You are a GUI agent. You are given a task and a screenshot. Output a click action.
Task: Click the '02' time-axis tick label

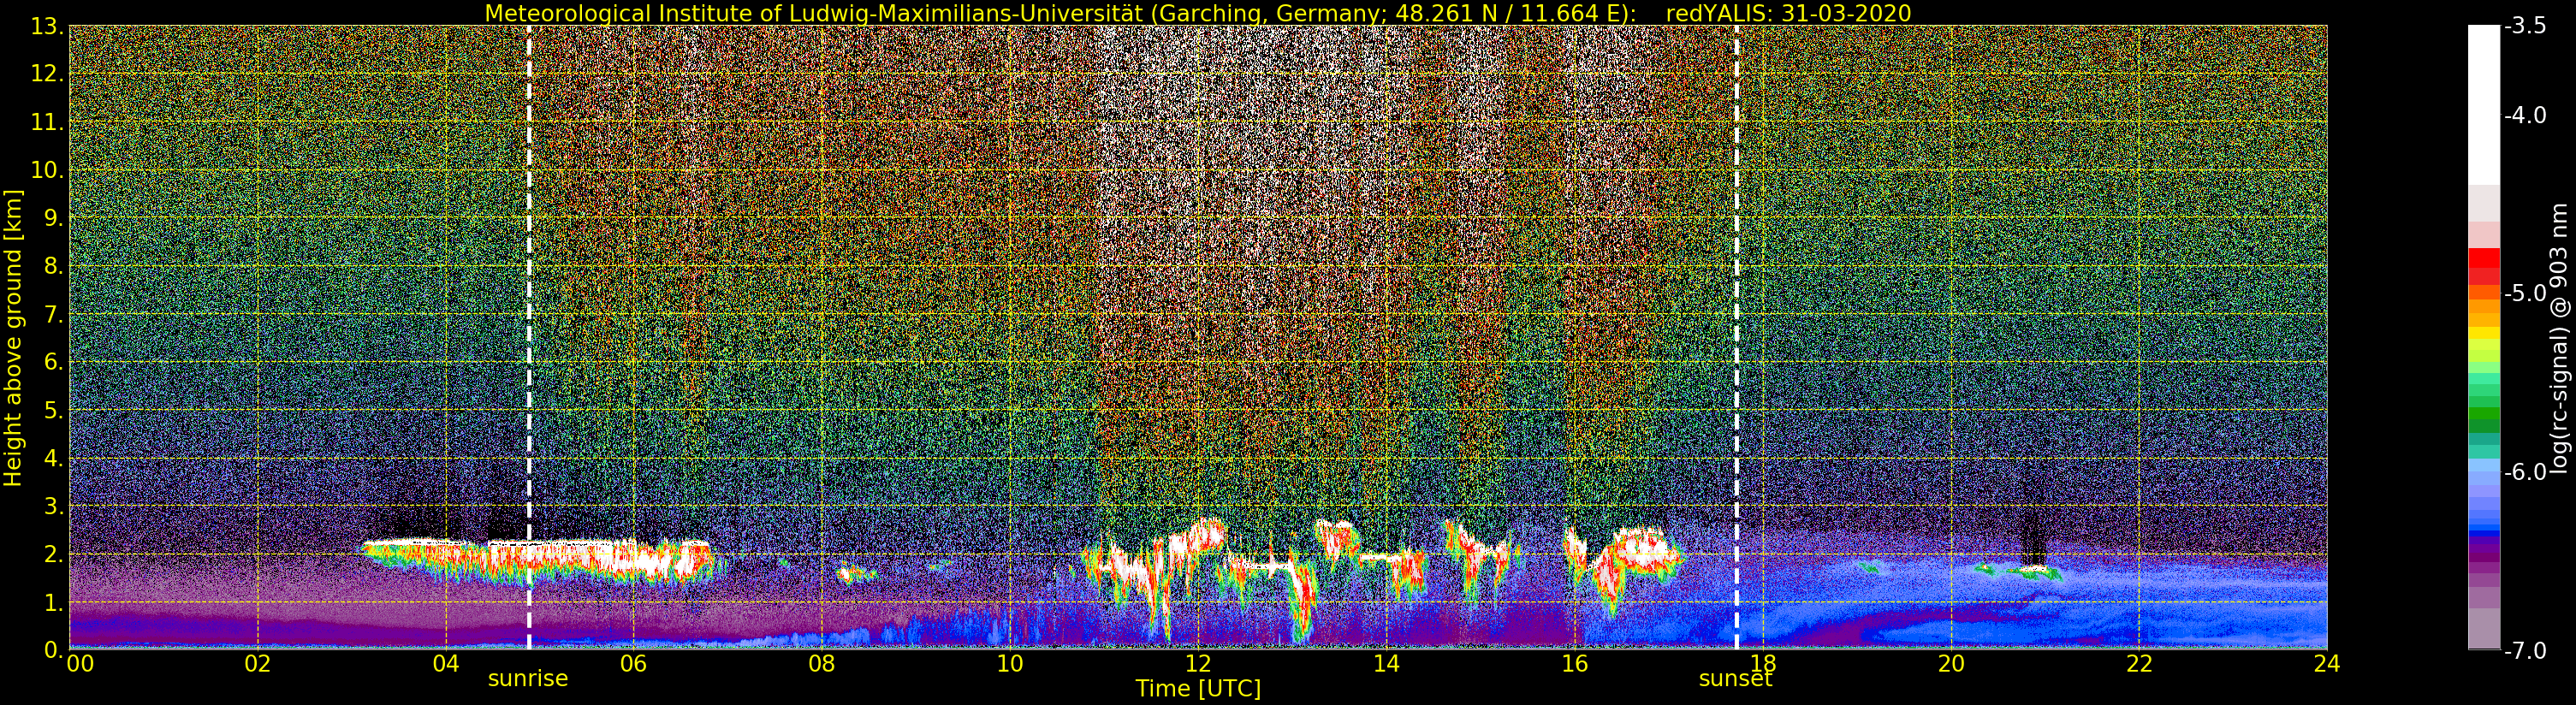258,664
